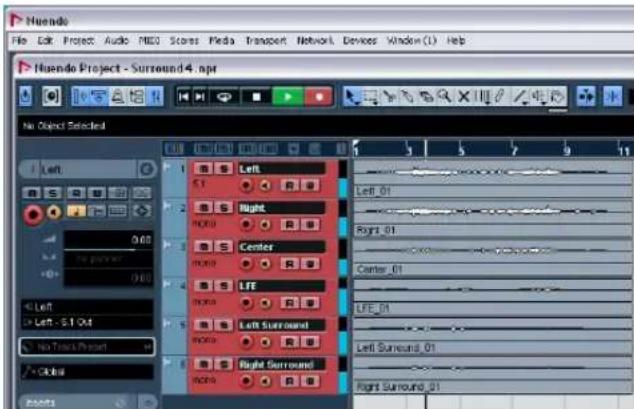Adjust the Inspector volume slider at 0.00

click(x=108, y=241)
